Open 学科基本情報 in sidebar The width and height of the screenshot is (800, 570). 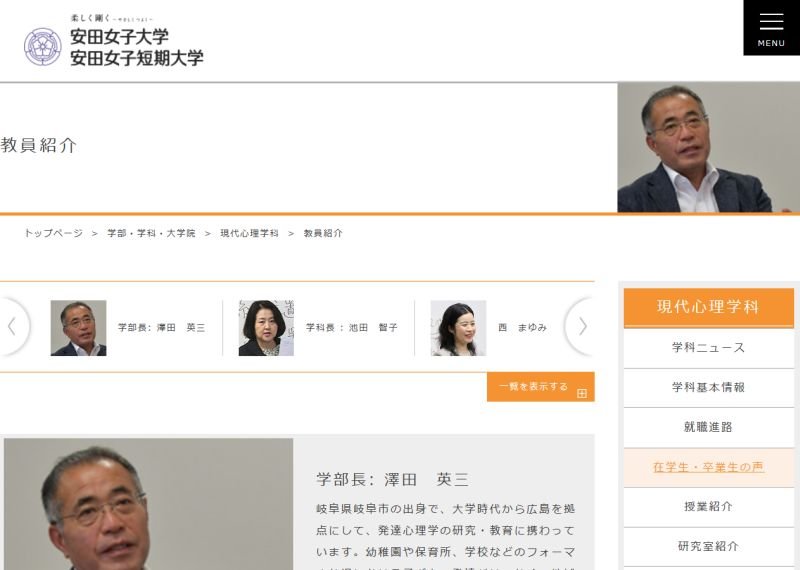click(709, 388)
